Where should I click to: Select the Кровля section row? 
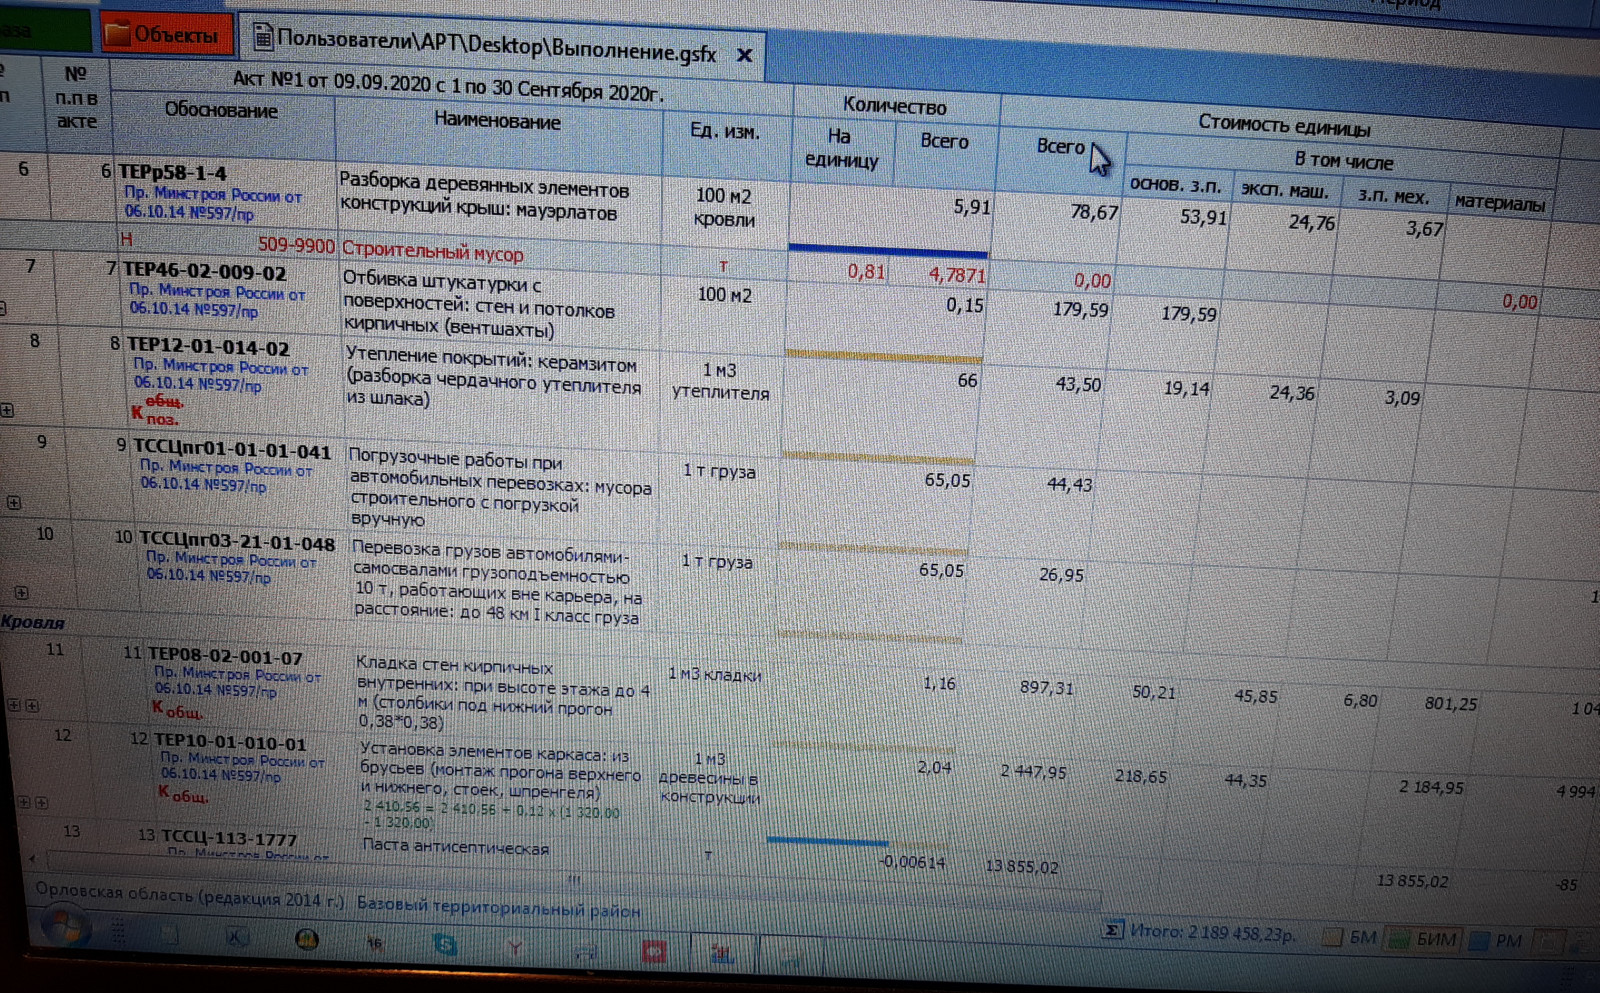tap(33, 622)
